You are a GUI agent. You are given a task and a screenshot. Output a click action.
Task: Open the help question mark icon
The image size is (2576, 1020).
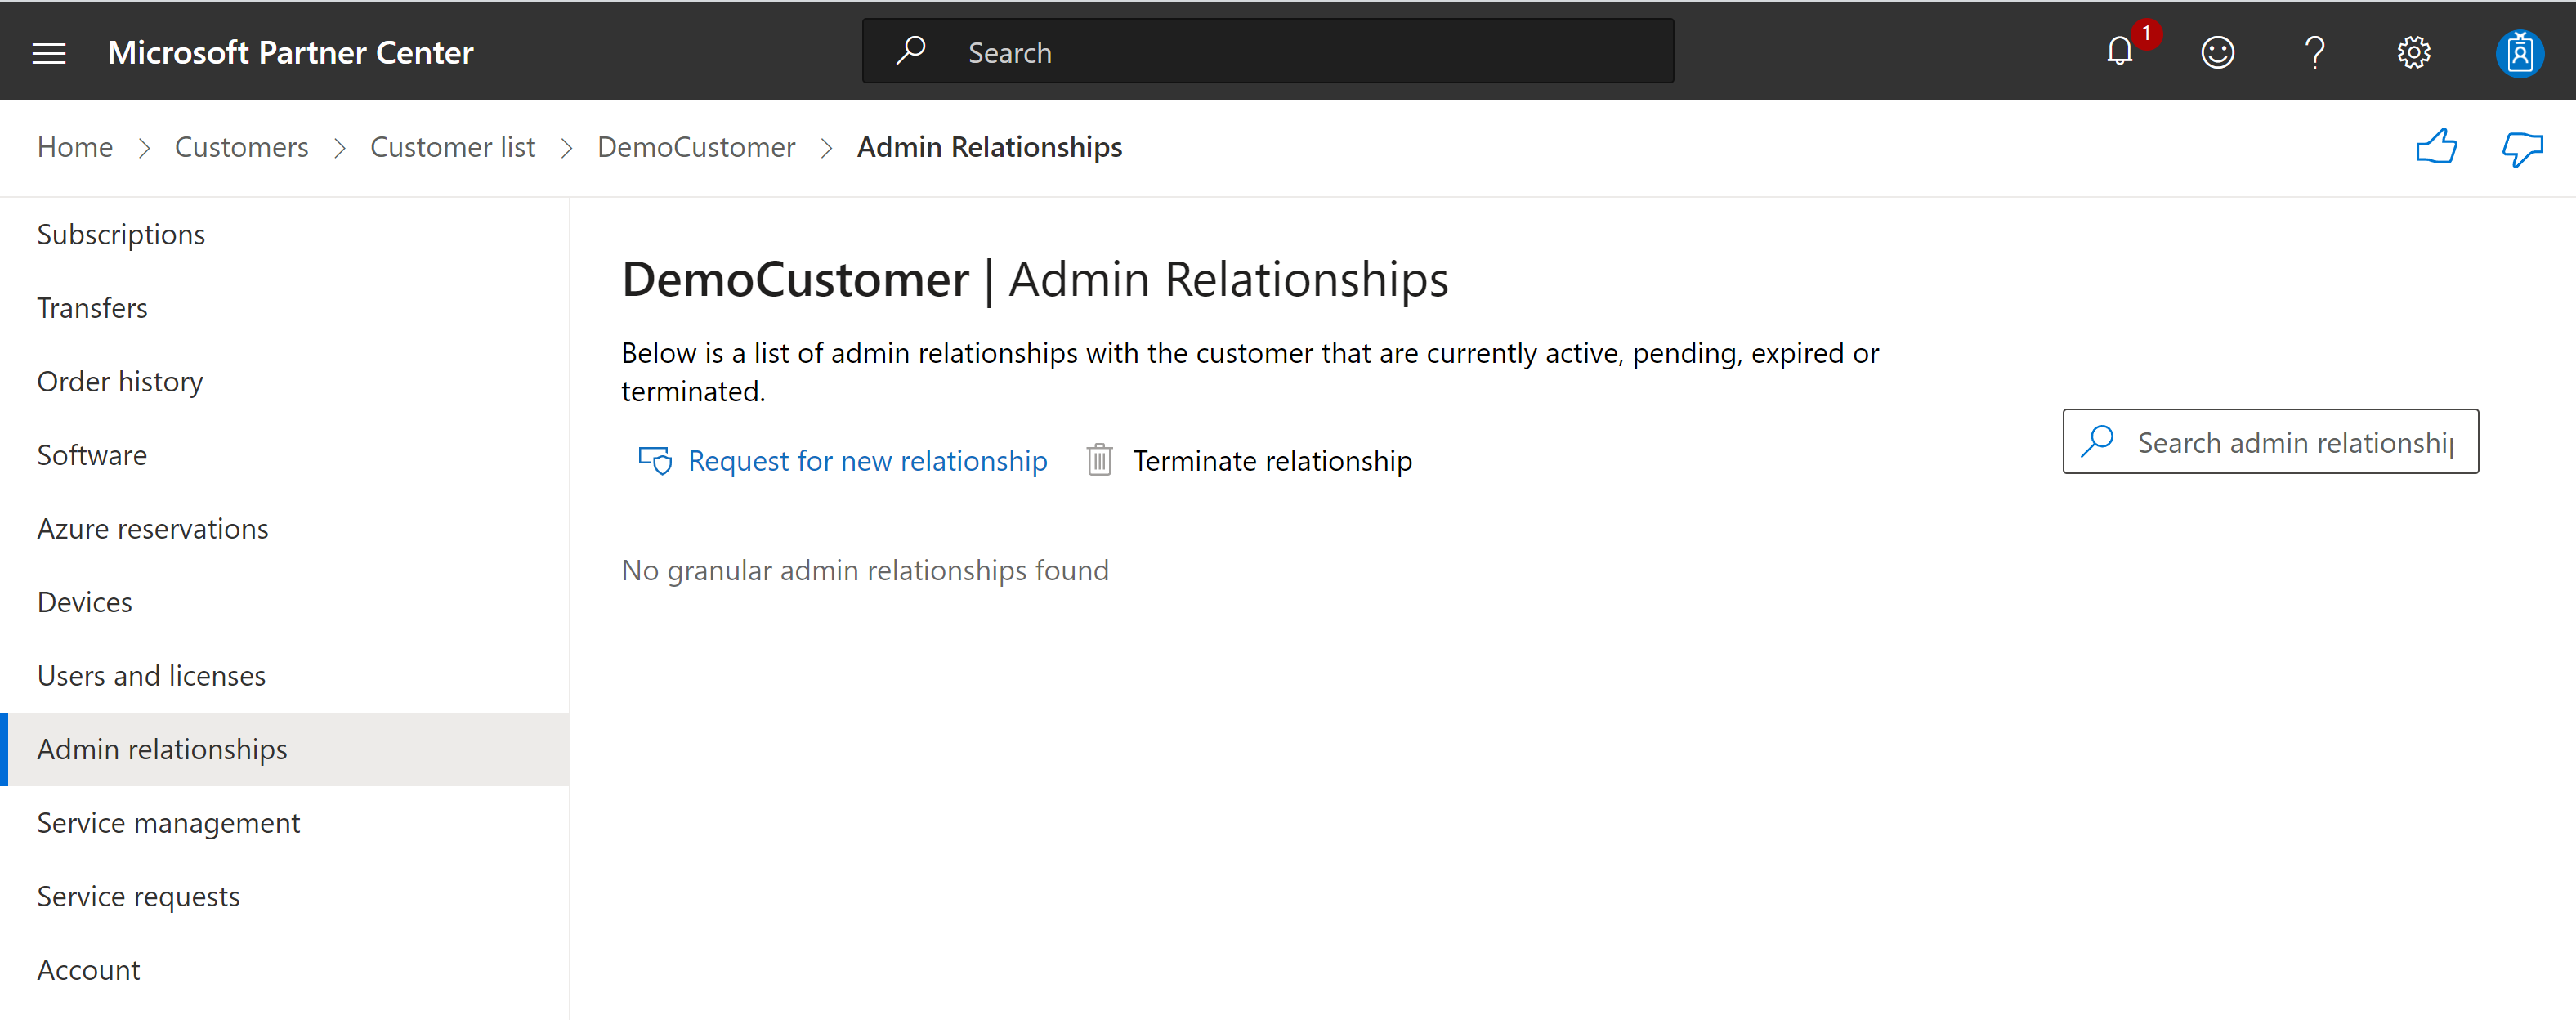(2315, 52)
